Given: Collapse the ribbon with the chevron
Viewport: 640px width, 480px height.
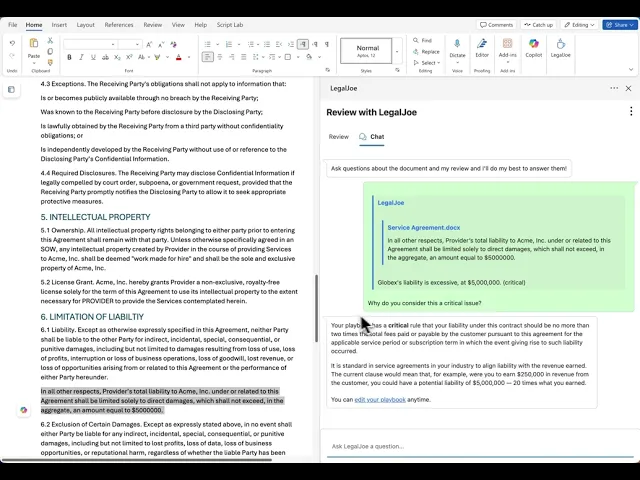Looking at the screenshot, I should [631, 69].
